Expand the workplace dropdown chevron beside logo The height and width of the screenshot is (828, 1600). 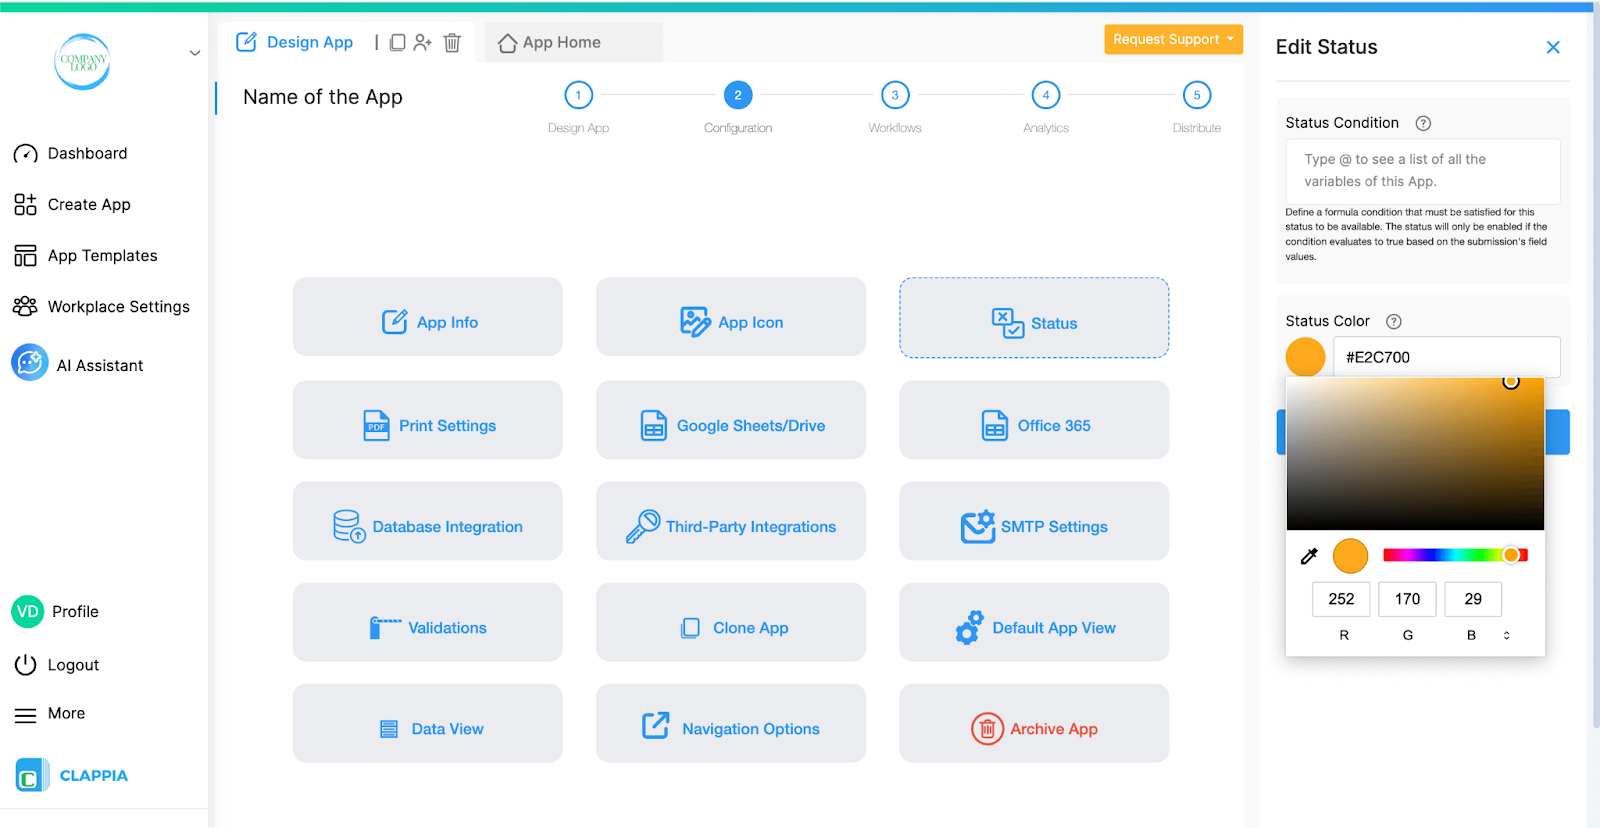point(195,53)
